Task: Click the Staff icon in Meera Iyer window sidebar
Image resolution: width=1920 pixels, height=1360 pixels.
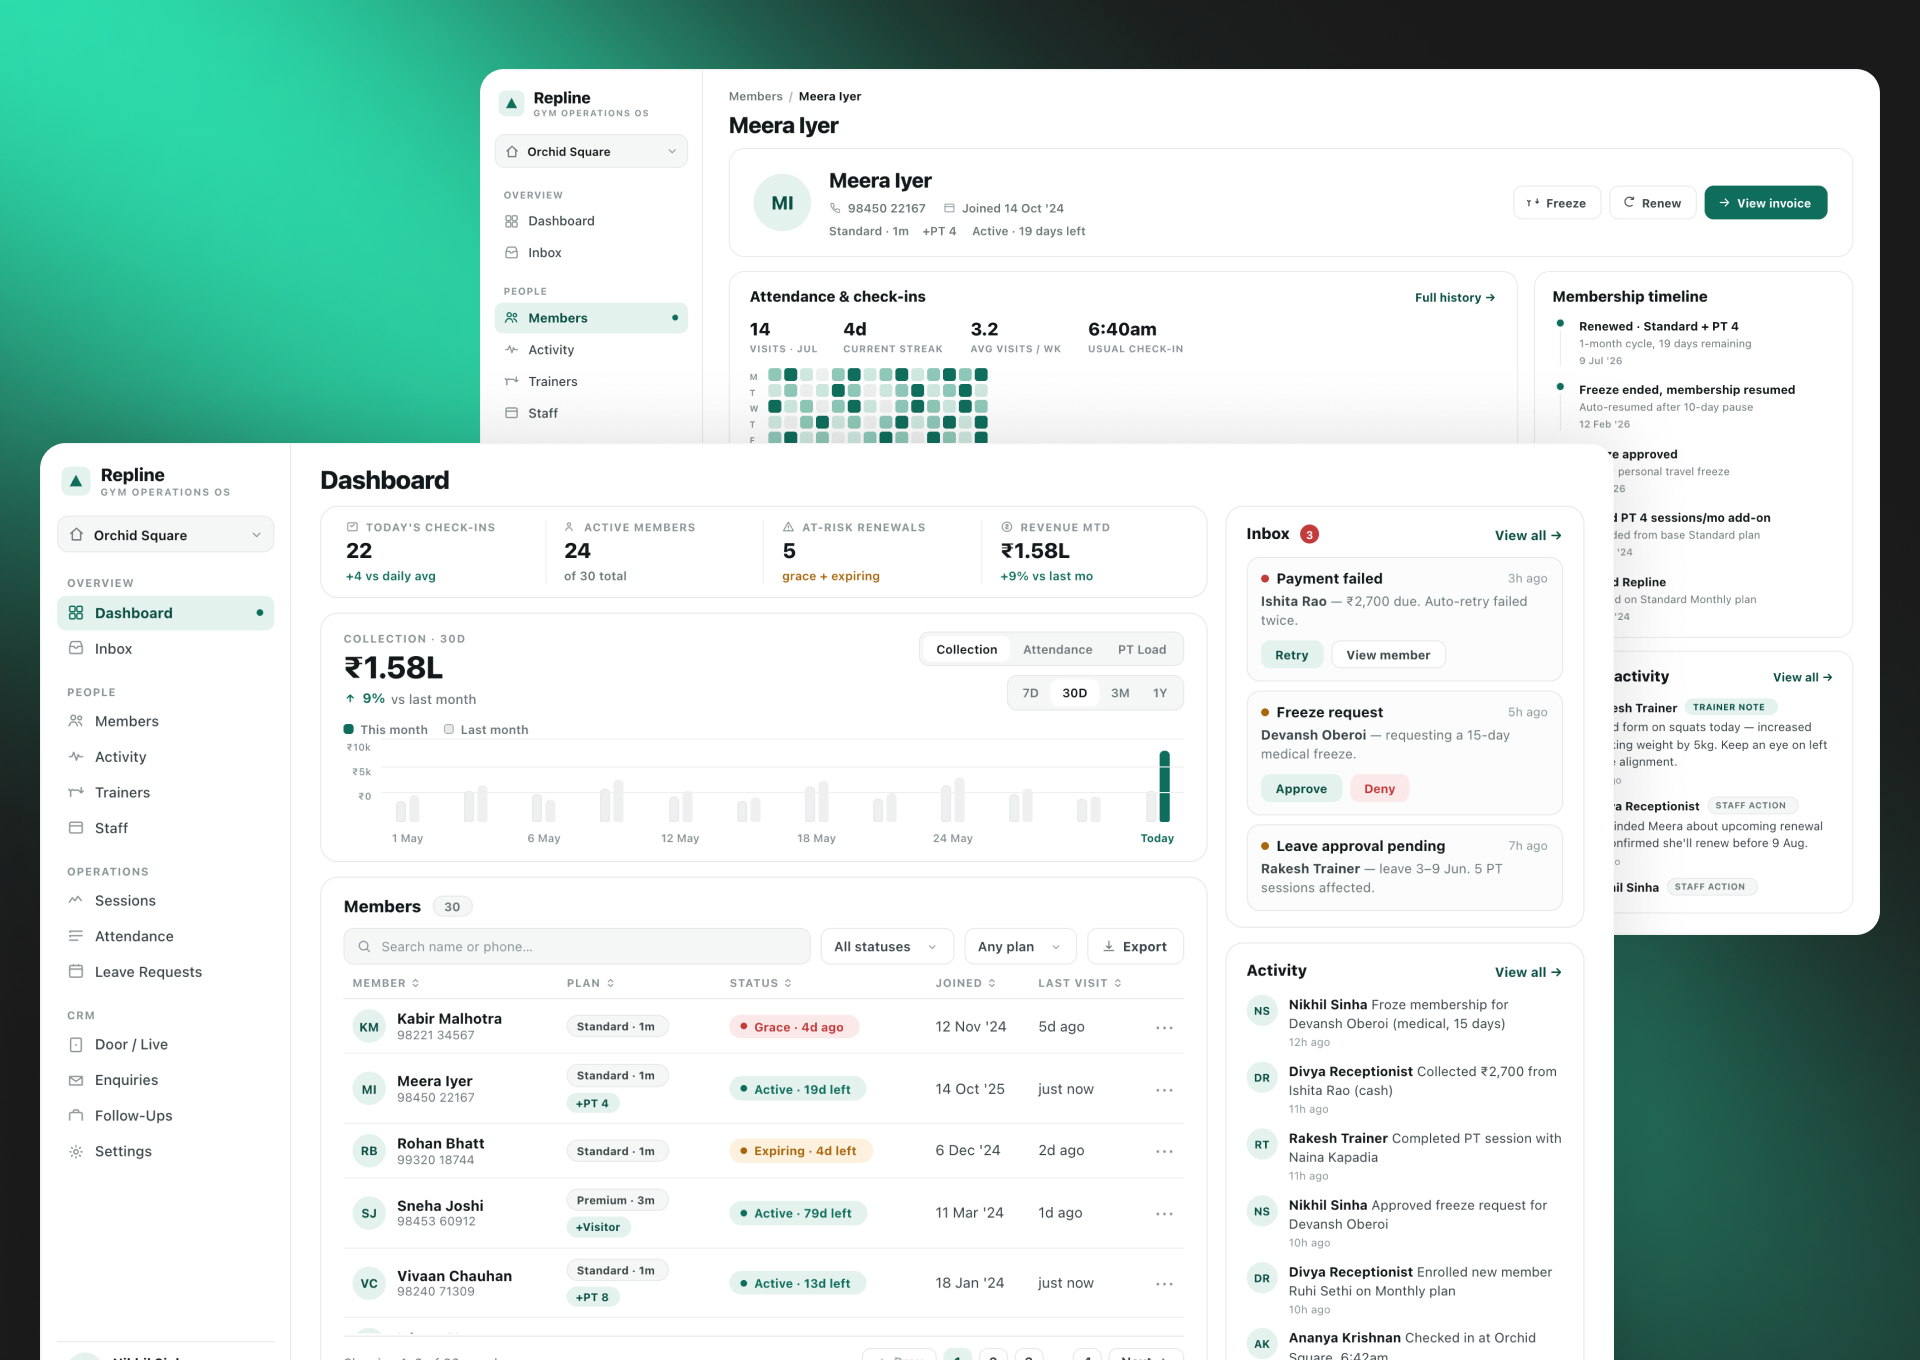Action: pos(511,412)
